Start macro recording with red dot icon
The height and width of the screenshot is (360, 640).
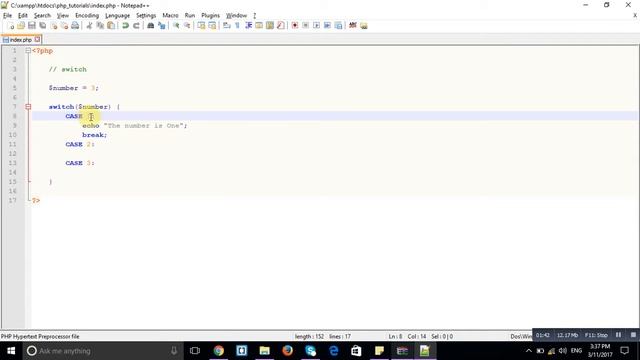pyautogui.click(x=295, y=26)
